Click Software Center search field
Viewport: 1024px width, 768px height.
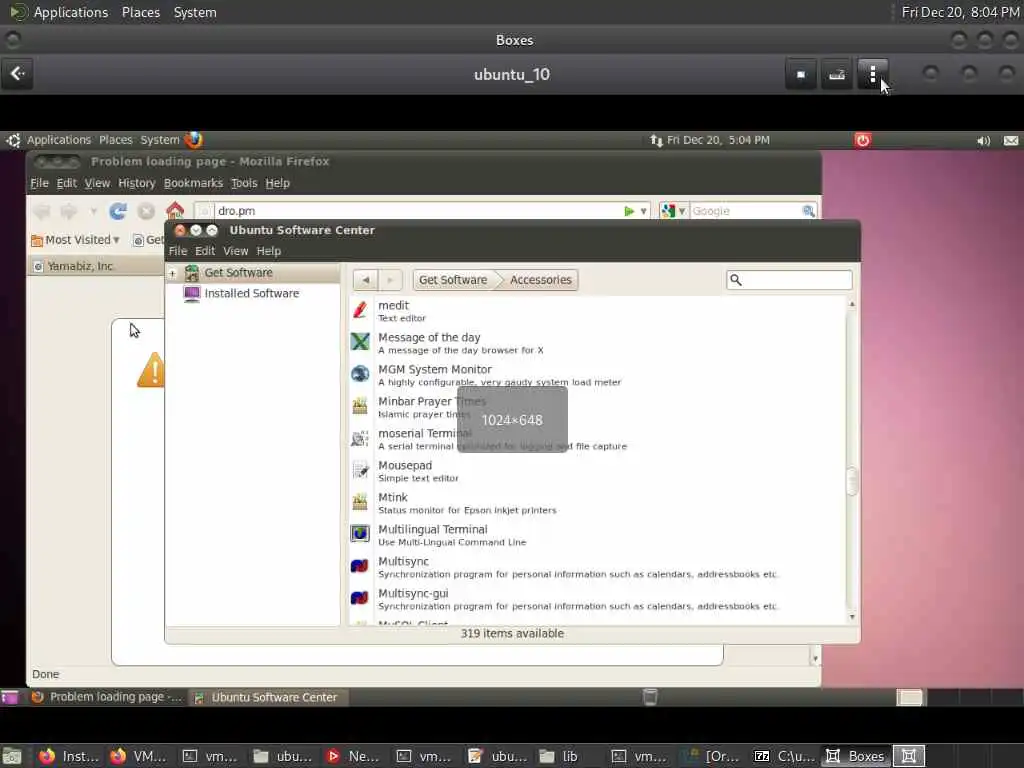coord(789,280)
